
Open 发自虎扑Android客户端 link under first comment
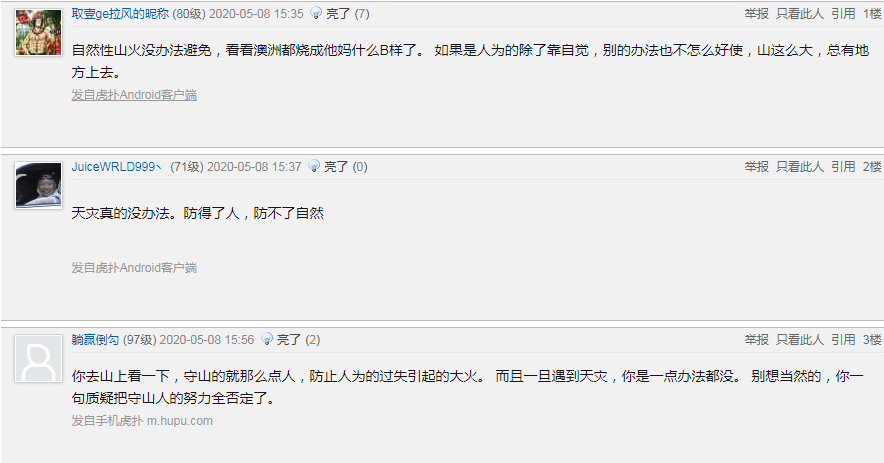(134, 95)
